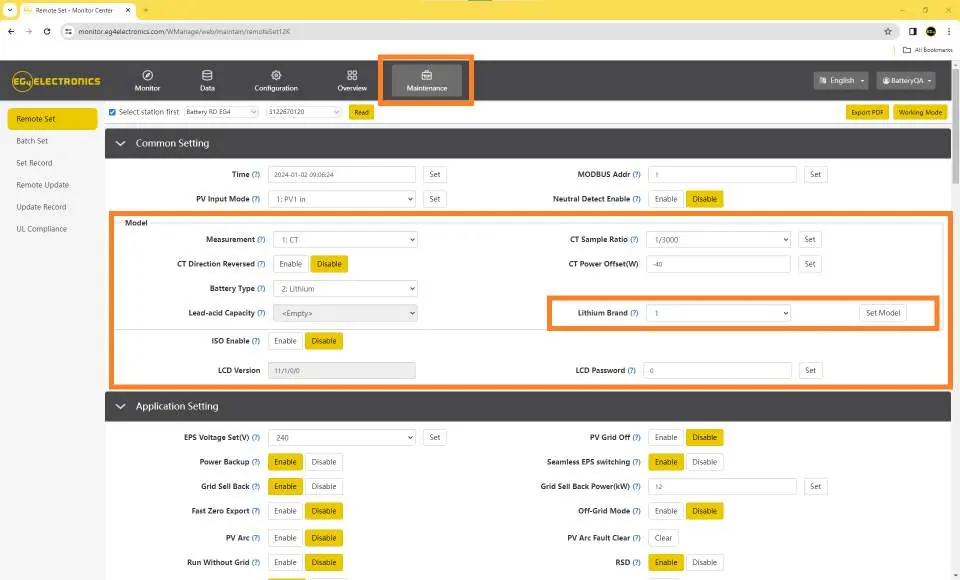Open BatteryQA user menu

[x=906, y=80]
